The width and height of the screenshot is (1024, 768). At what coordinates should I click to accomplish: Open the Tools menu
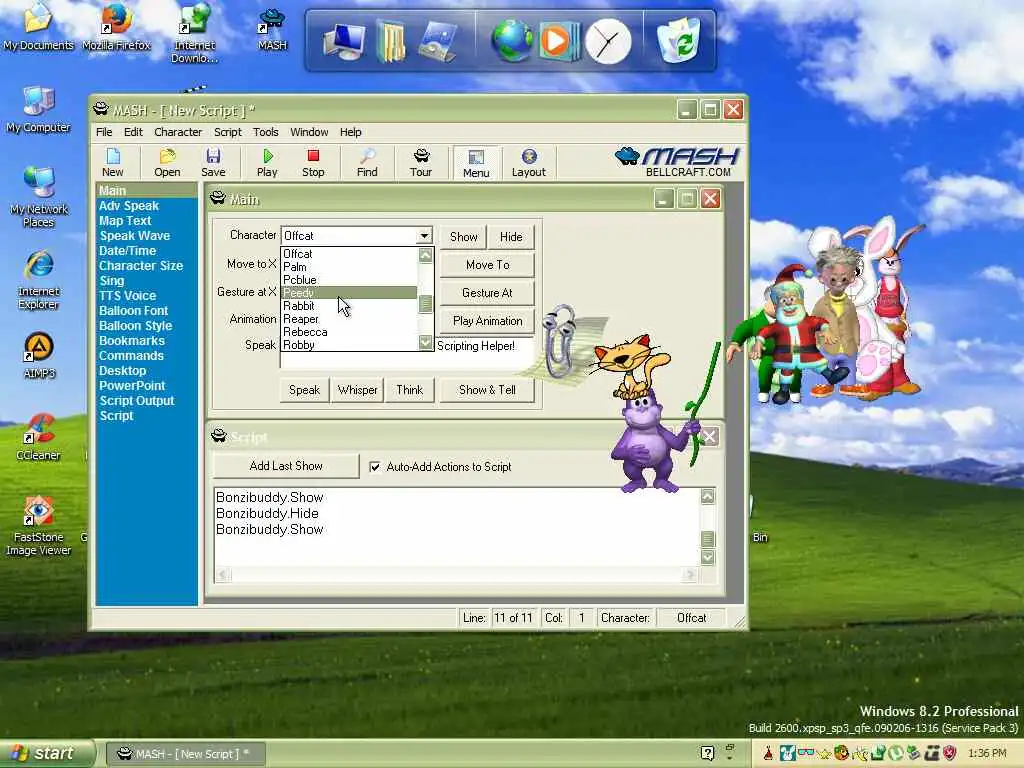pyautogui.click(x=266, y=132)
